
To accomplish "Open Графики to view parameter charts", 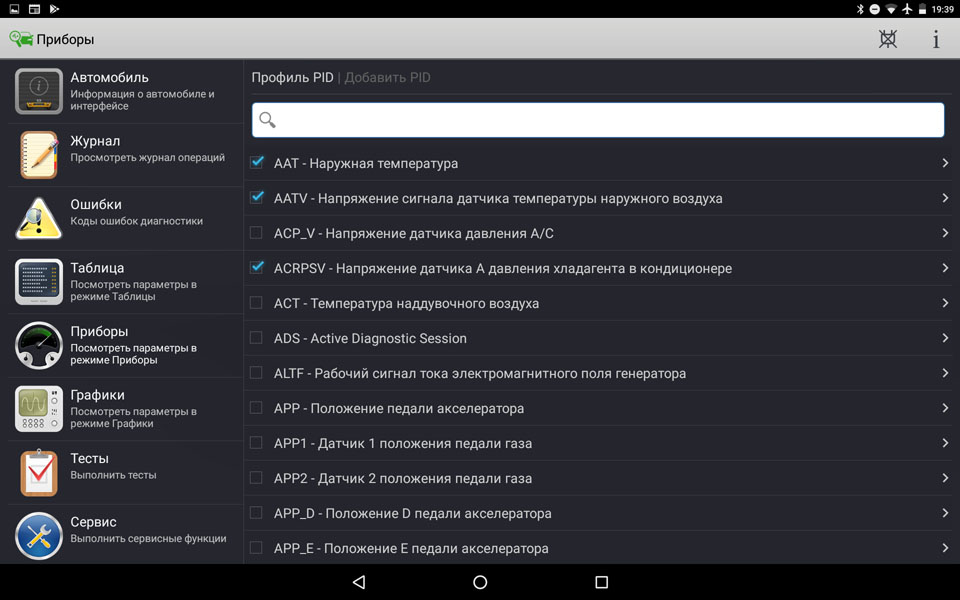I will 38,409.
